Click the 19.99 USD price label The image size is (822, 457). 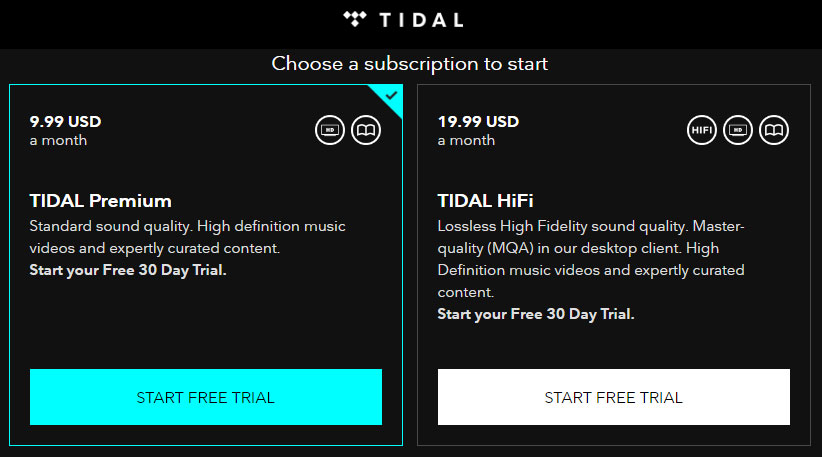[x=478, y=122]
